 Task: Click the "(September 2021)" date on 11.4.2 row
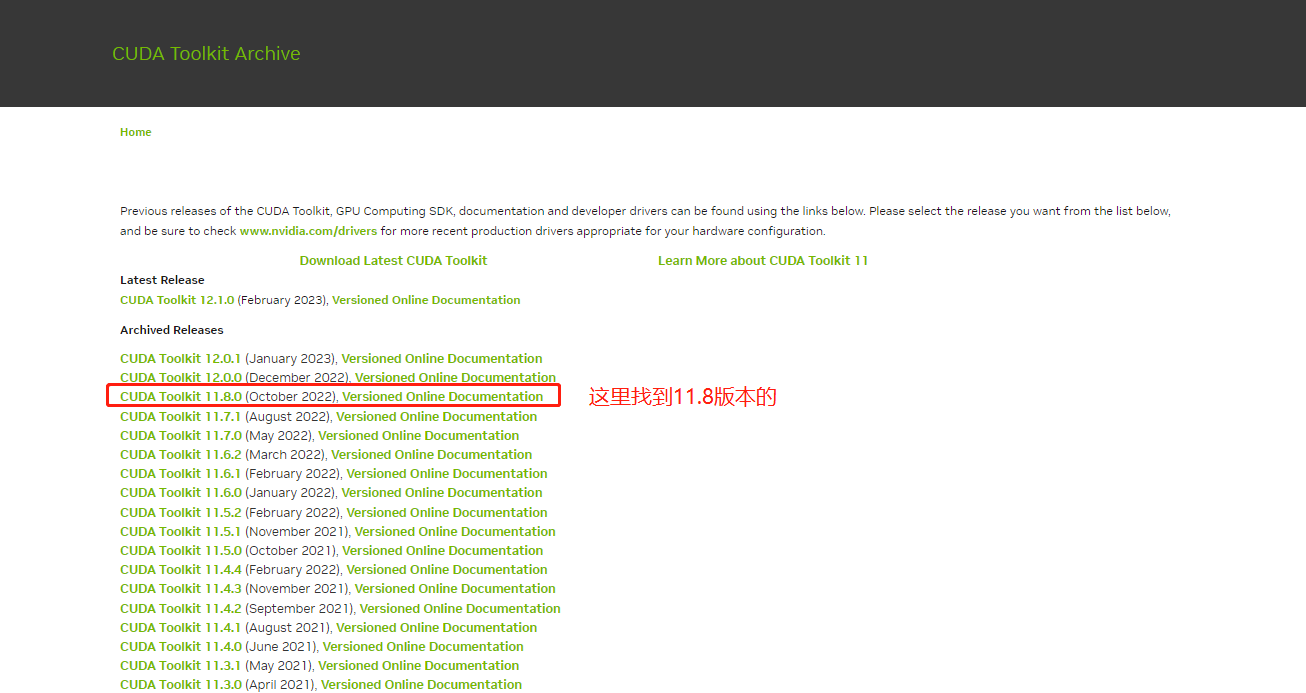pyautogui.click(x=300, y=609)
